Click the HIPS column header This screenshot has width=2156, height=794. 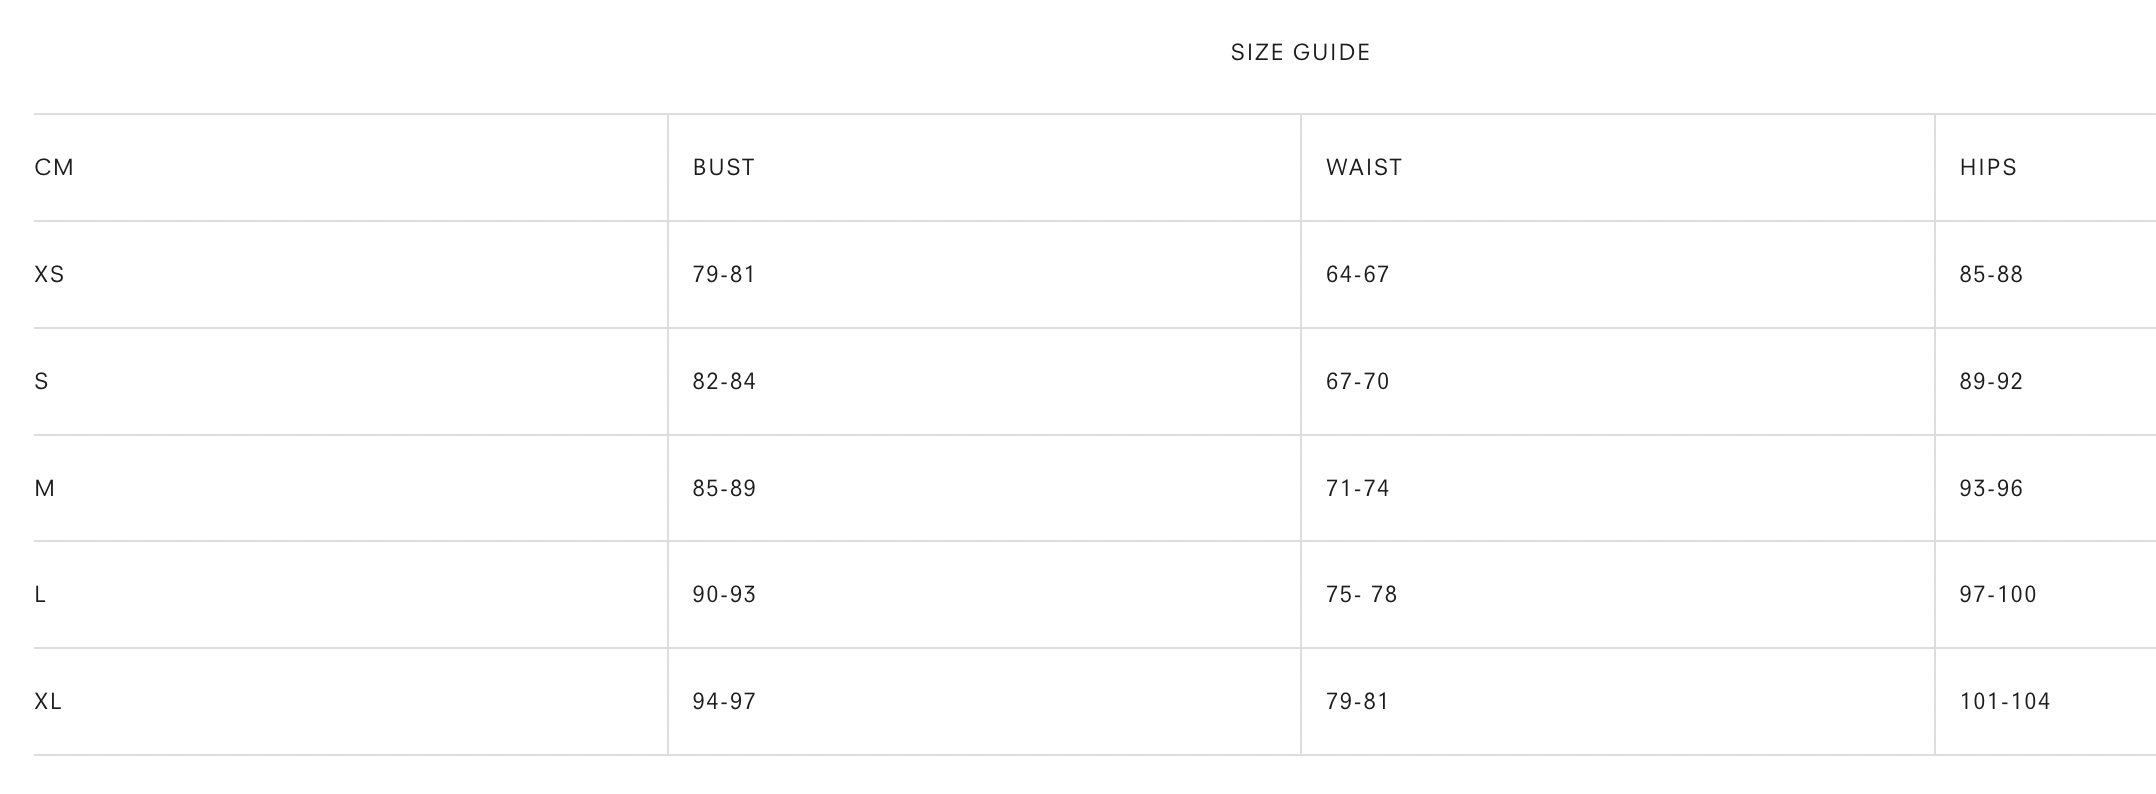point(1988,168)
